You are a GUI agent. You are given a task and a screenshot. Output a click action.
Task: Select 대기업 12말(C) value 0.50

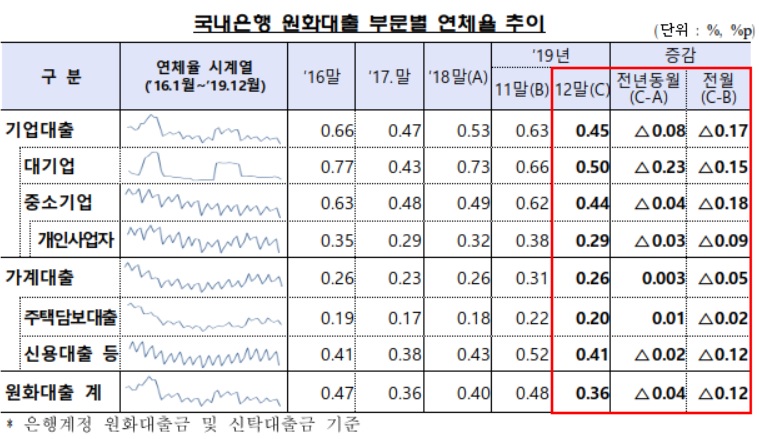pos(592,167)
